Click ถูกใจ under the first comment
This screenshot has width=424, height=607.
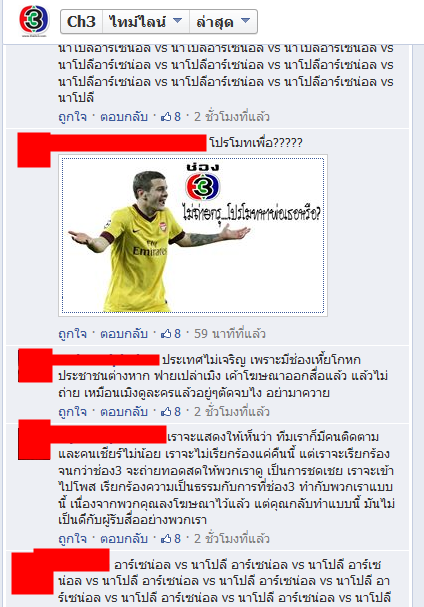[x=72, y=117]
